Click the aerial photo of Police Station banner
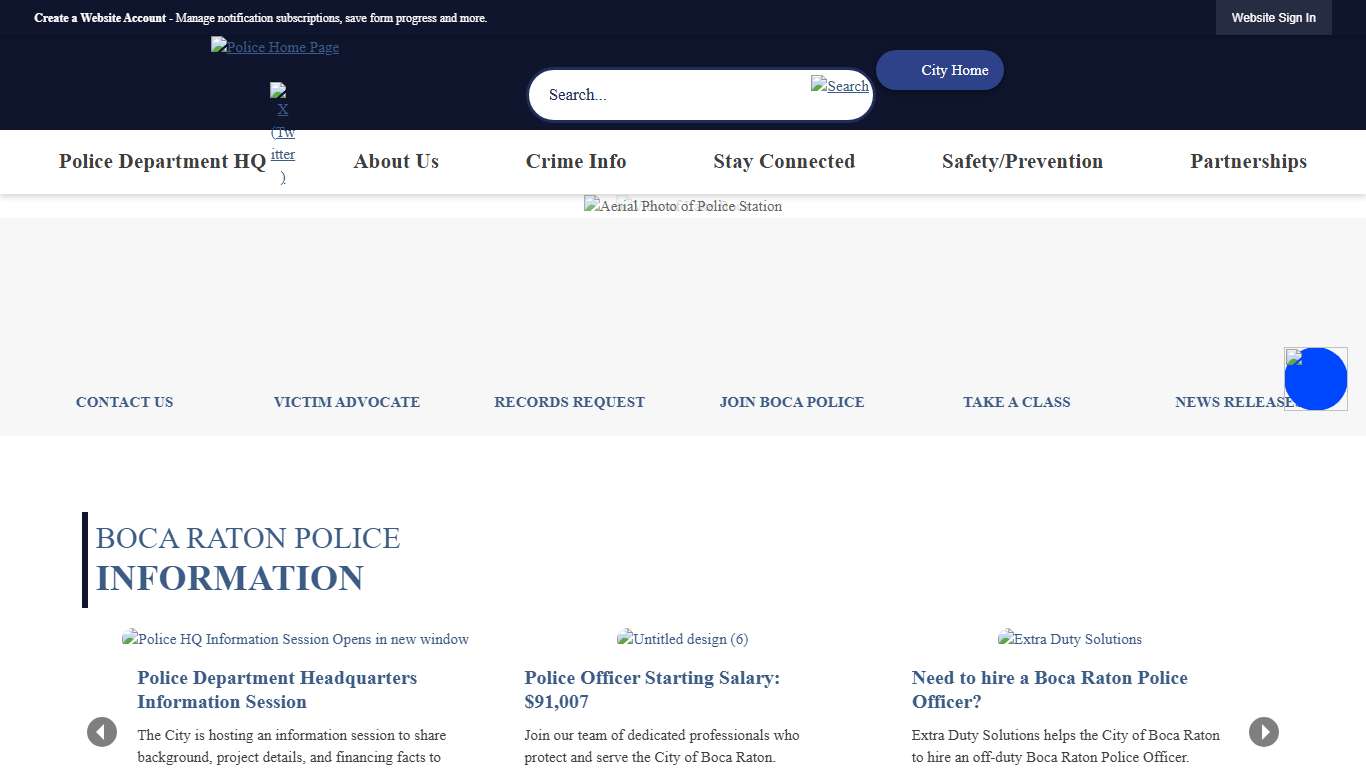The image size is (1366, 768). pos(683,206)
